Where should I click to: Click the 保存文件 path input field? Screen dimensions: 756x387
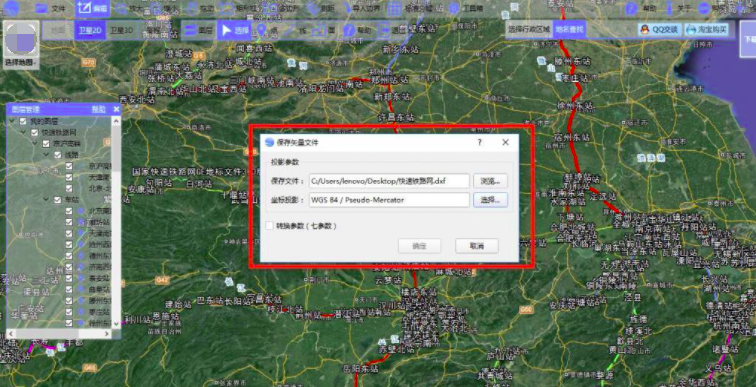tap(390, 181)
